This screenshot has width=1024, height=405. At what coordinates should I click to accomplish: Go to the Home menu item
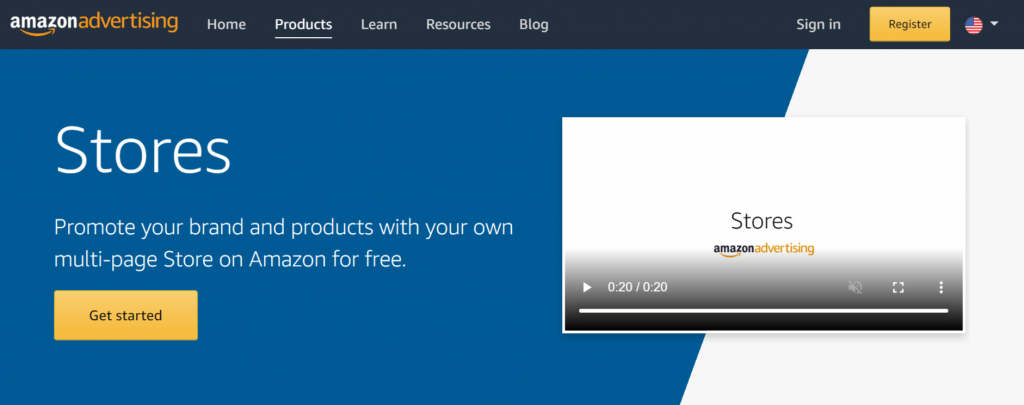click(x=226, y=24)
